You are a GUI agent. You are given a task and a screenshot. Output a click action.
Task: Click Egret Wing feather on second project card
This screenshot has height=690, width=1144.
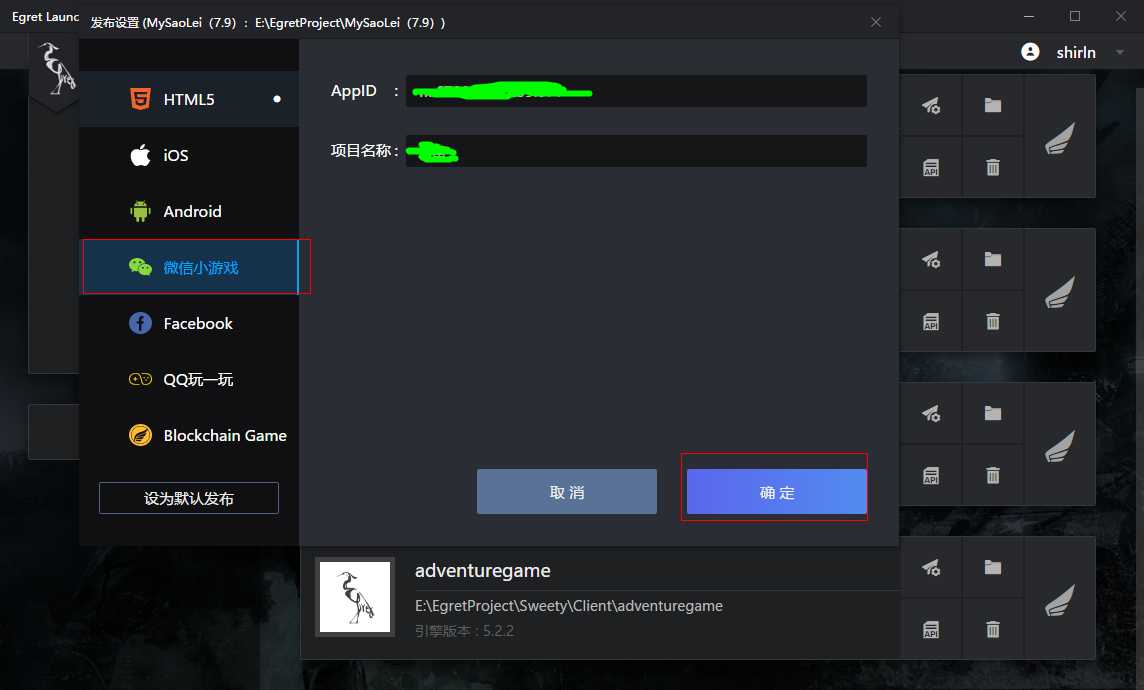(1059, 291)
